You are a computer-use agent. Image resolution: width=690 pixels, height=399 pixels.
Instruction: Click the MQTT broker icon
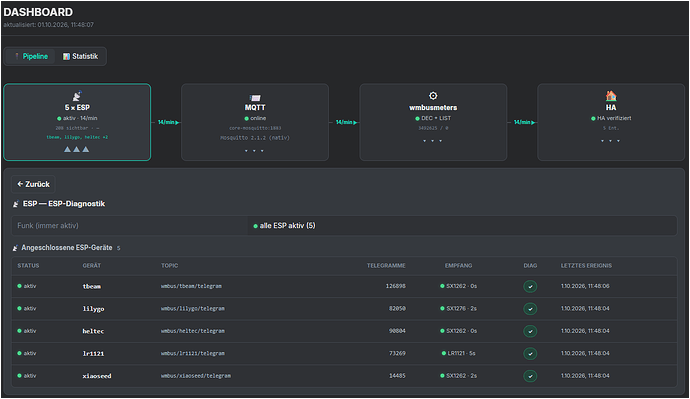(x=255, y=97)
